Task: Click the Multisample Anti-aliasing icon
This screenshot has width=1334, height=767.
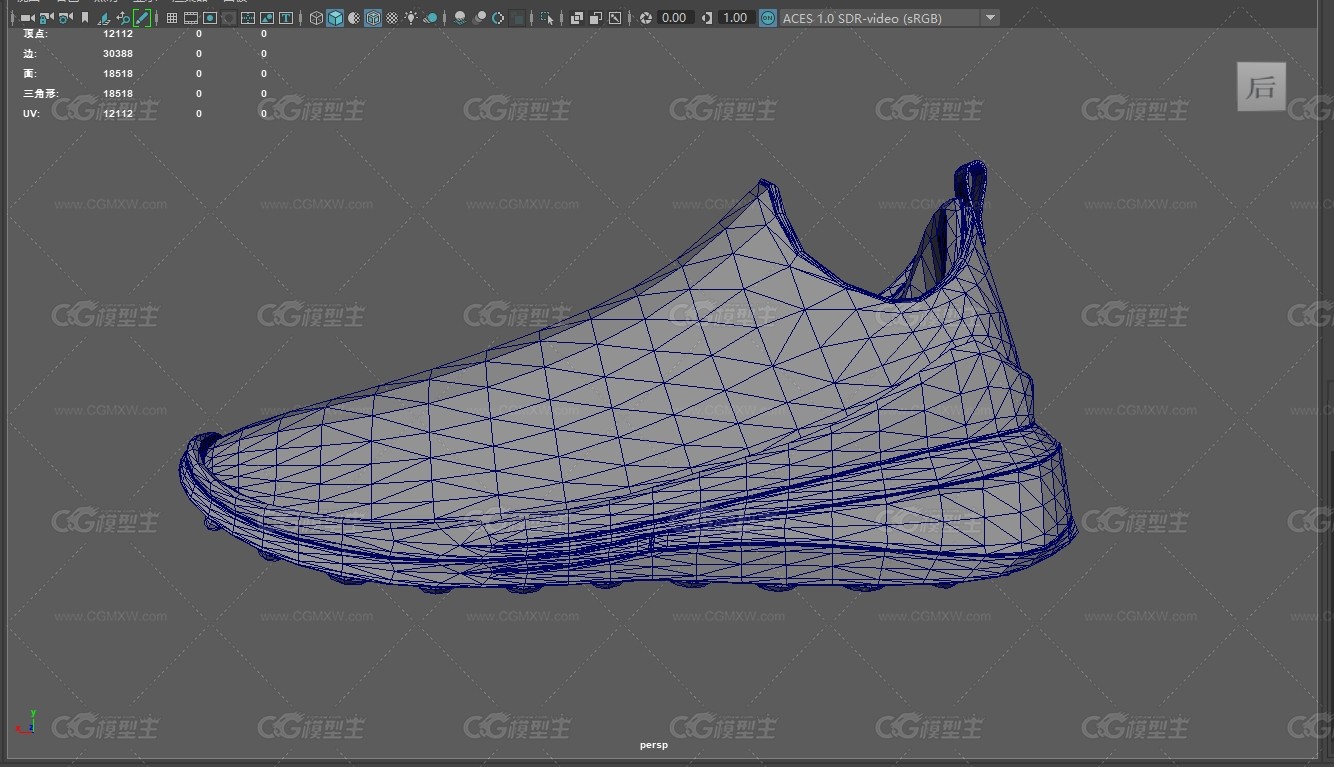Action: pos(498,18)
